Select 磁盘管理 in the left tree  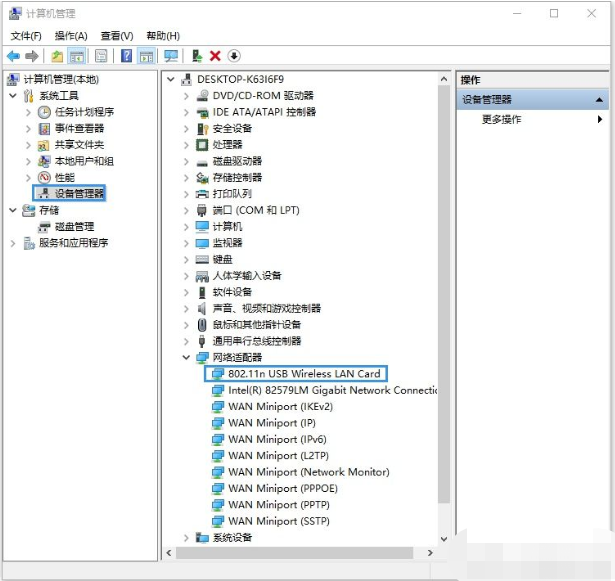74,227
